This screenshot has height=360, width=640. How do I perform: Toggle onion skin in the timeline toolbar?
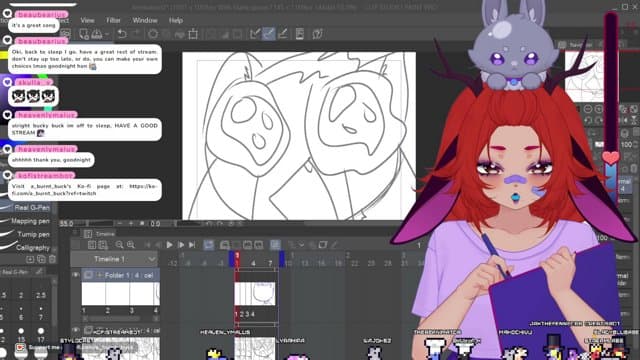tap(275, 245)
